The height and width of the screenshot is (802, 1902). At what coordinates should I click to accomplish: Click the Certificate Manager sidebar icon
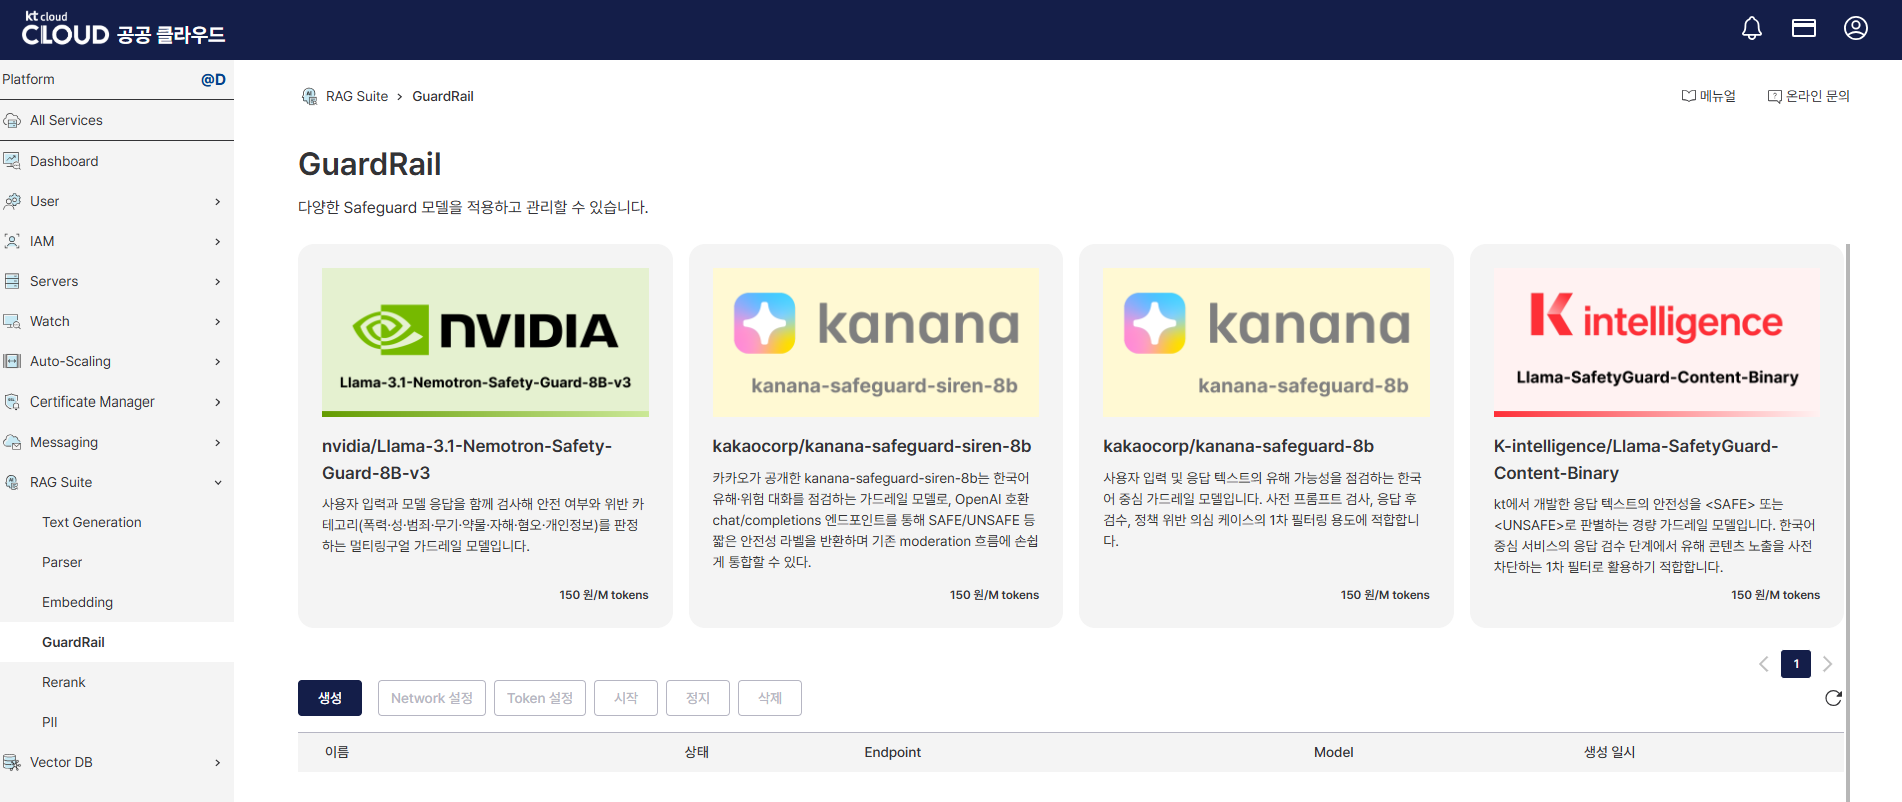[x=12, y=402]
